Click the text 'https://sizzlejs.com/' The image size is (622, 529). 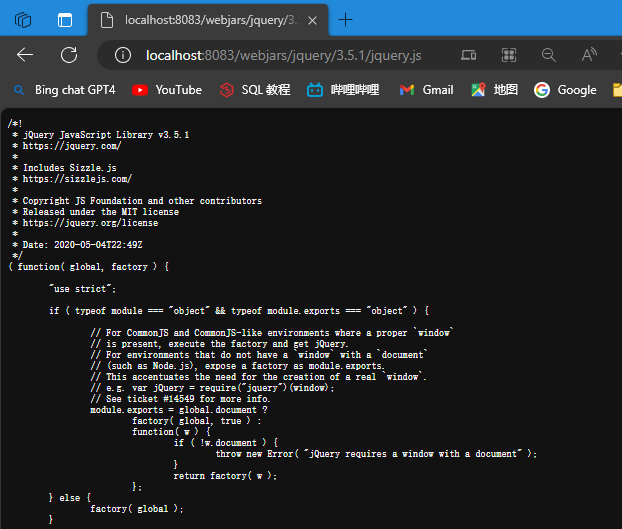(77, 179)
